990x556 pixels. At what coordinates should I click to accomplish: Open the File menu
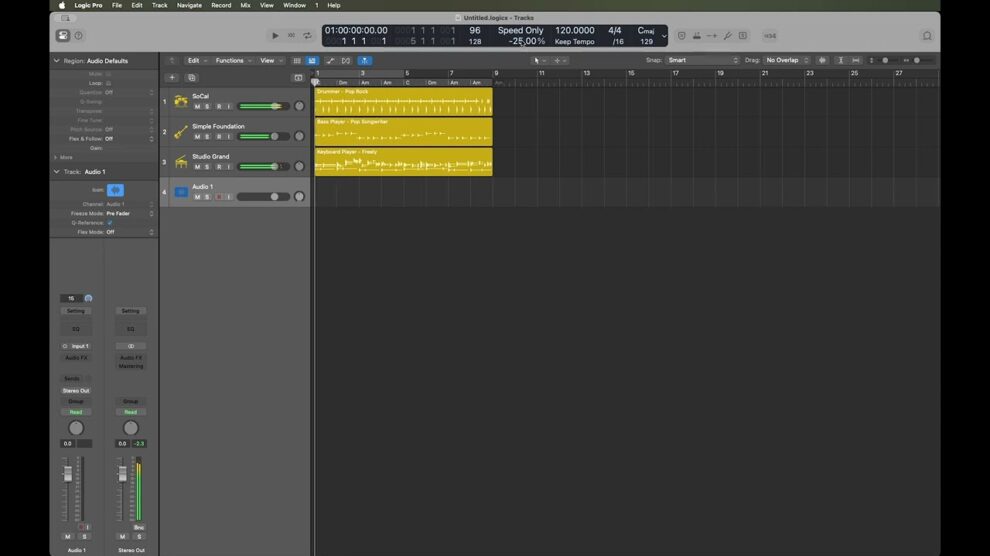click(117, 5)
